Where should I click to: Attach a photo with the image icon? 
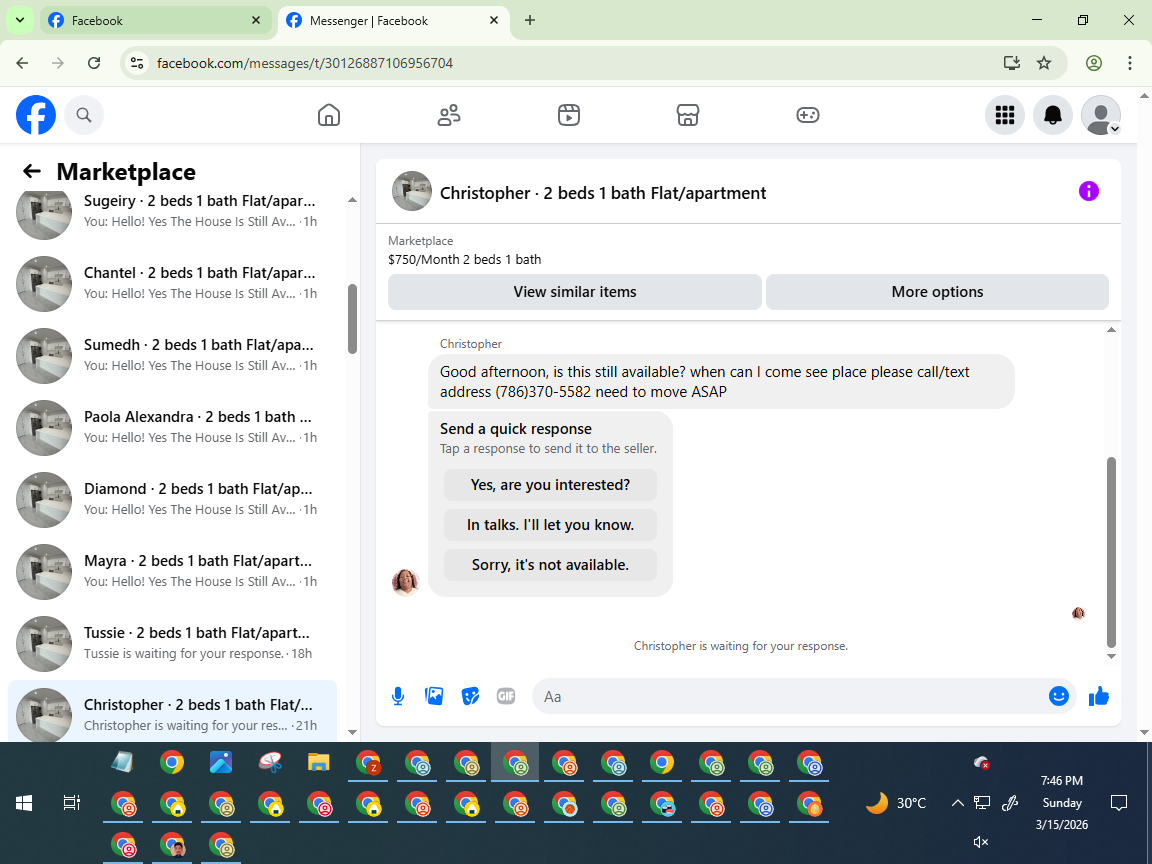[x=434, y=696]
